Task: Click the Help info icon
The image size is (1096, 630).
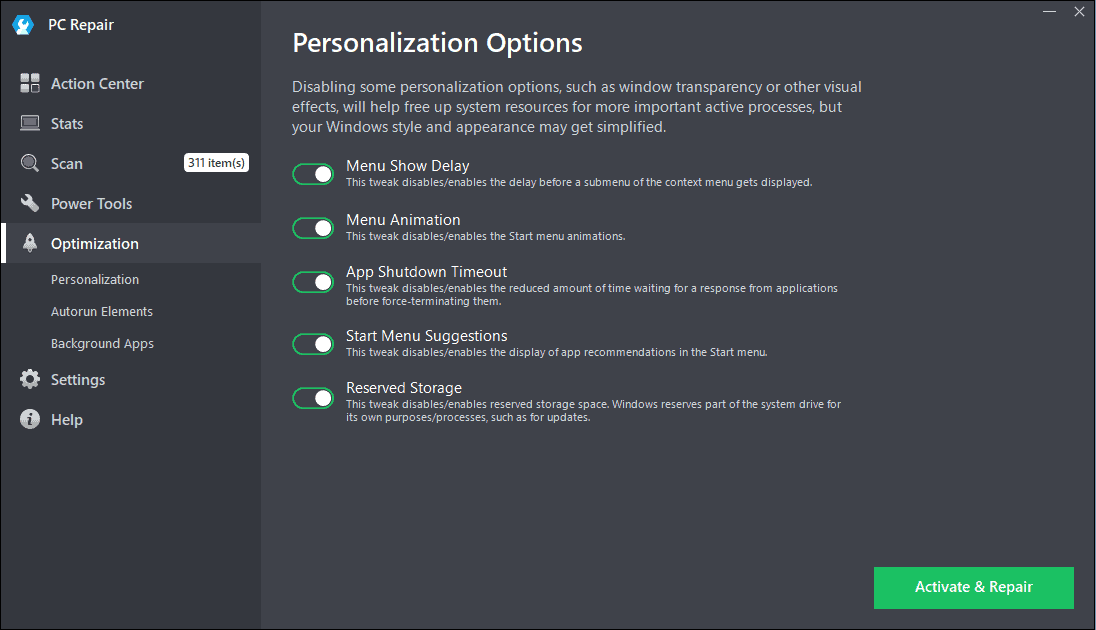Action: 29,420
